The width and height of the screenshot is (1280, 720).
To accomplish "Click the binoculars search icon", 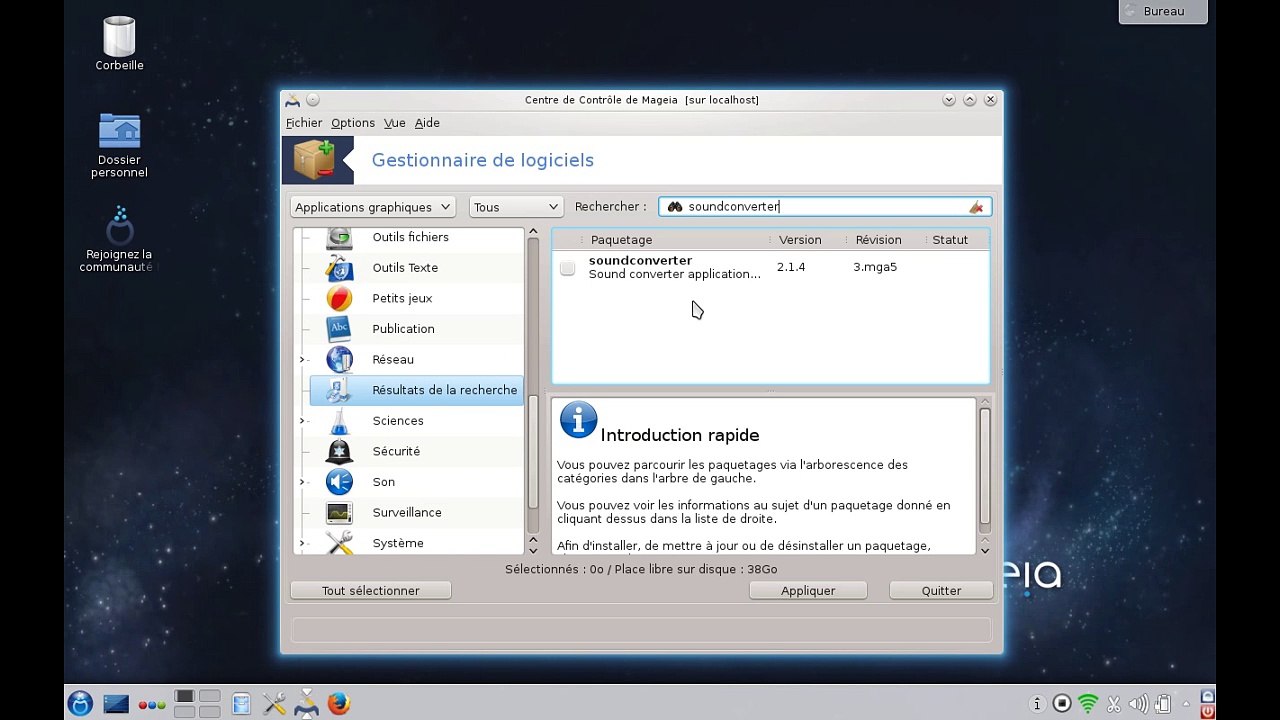I will tap(675, 207).
